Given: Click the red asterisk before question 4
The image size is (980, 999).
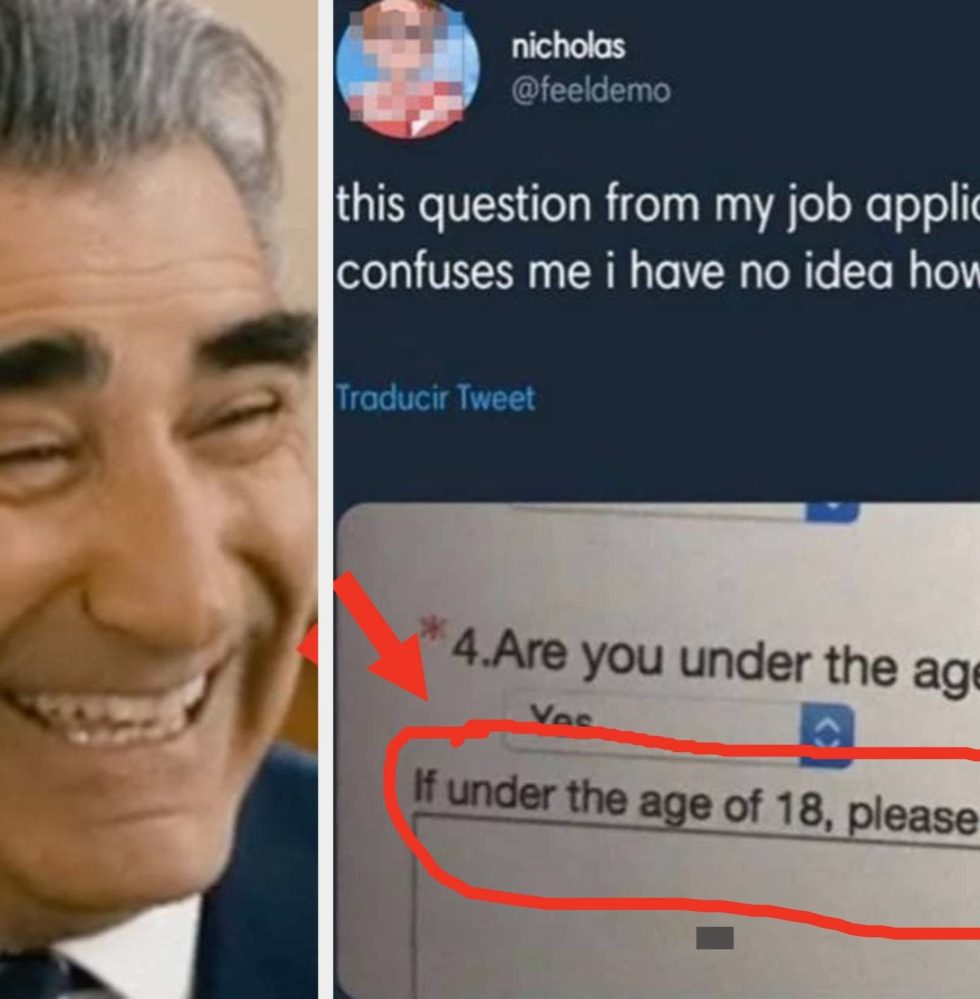Looking at the screenshot, I should [x=433, y=630].
